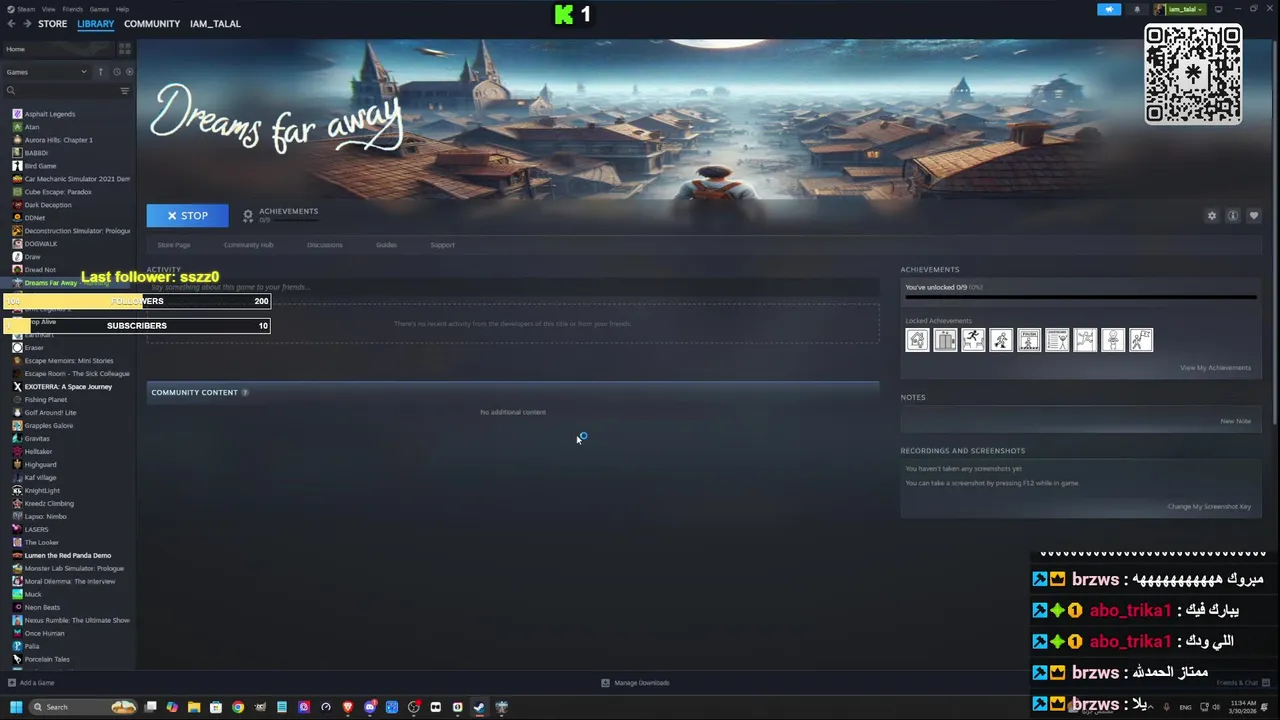
Task: Switch to the COMMUNITY tab
Action: click(x=152, y=24)
